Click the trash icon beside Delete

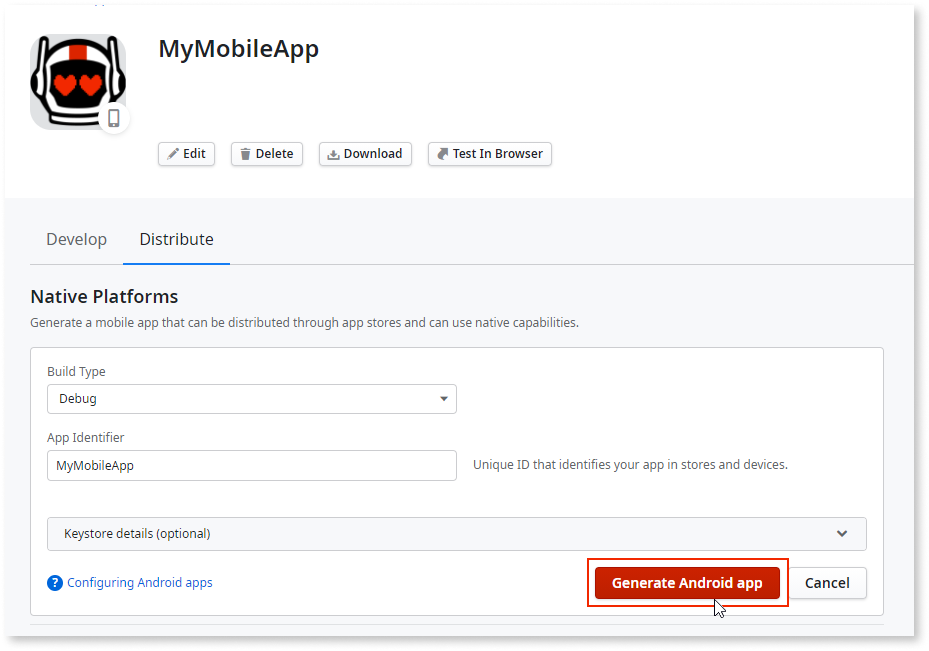pyautogui.click(x=247, y=153)
